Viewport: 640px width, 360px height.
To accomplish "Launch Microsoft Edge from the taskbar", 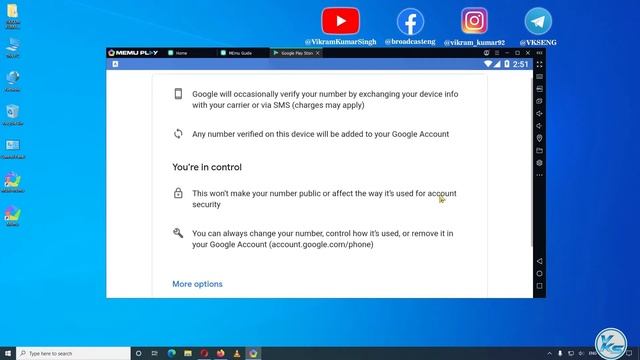I will point(171,353).
